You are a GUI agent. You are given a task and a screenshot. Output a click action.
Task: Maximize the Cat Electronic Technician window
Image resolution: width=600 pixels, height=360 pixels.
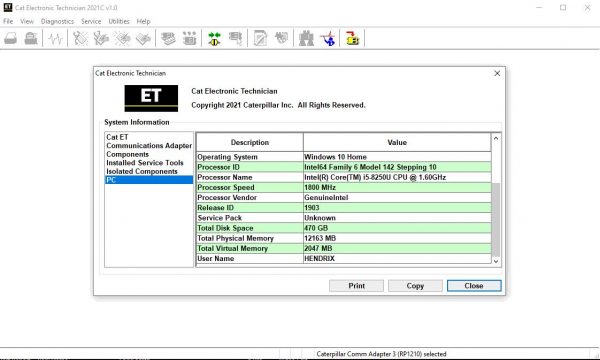click(563, 7)
